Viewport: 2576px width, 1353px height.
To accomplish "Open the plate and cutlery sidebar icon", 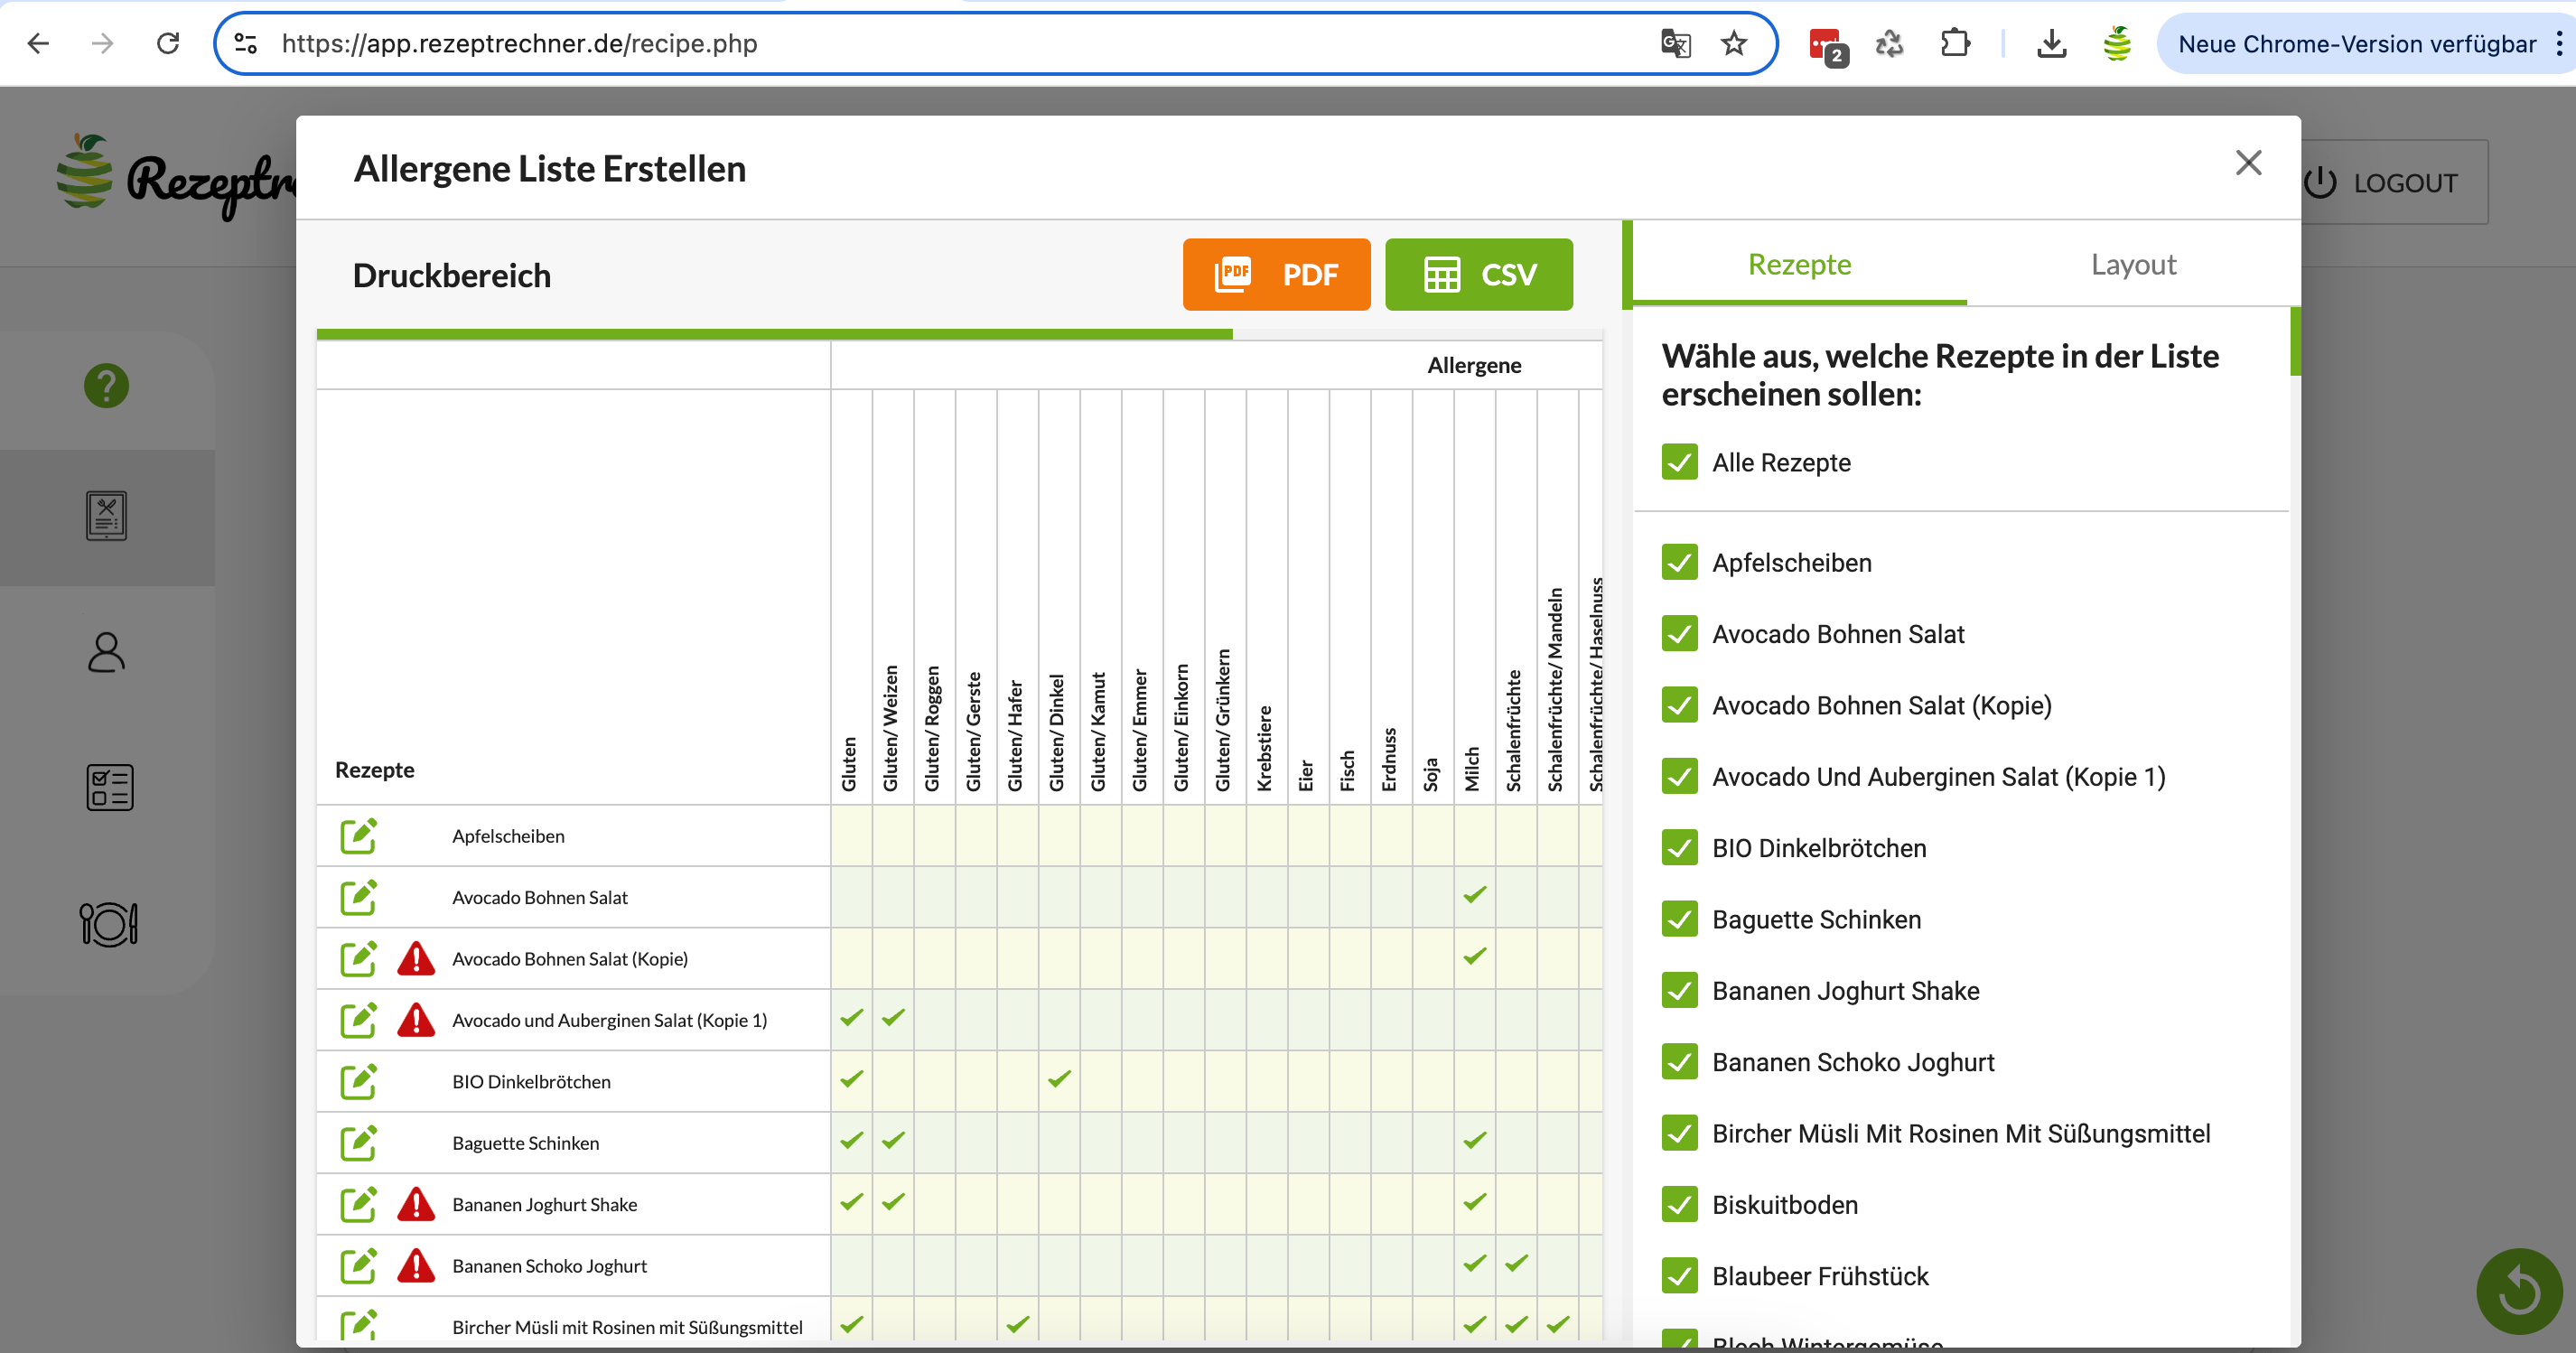I will coord(108,924).
